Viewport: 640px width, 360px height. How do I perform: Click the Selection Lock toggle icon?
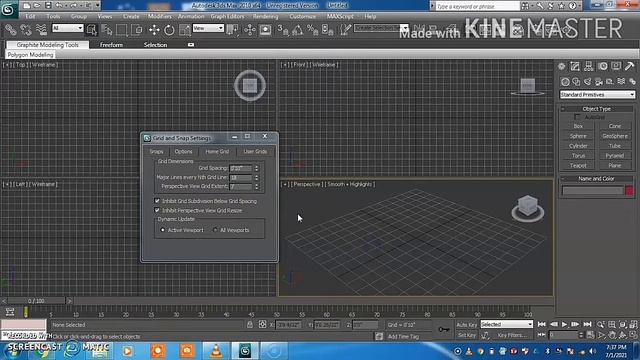point(250,324)
